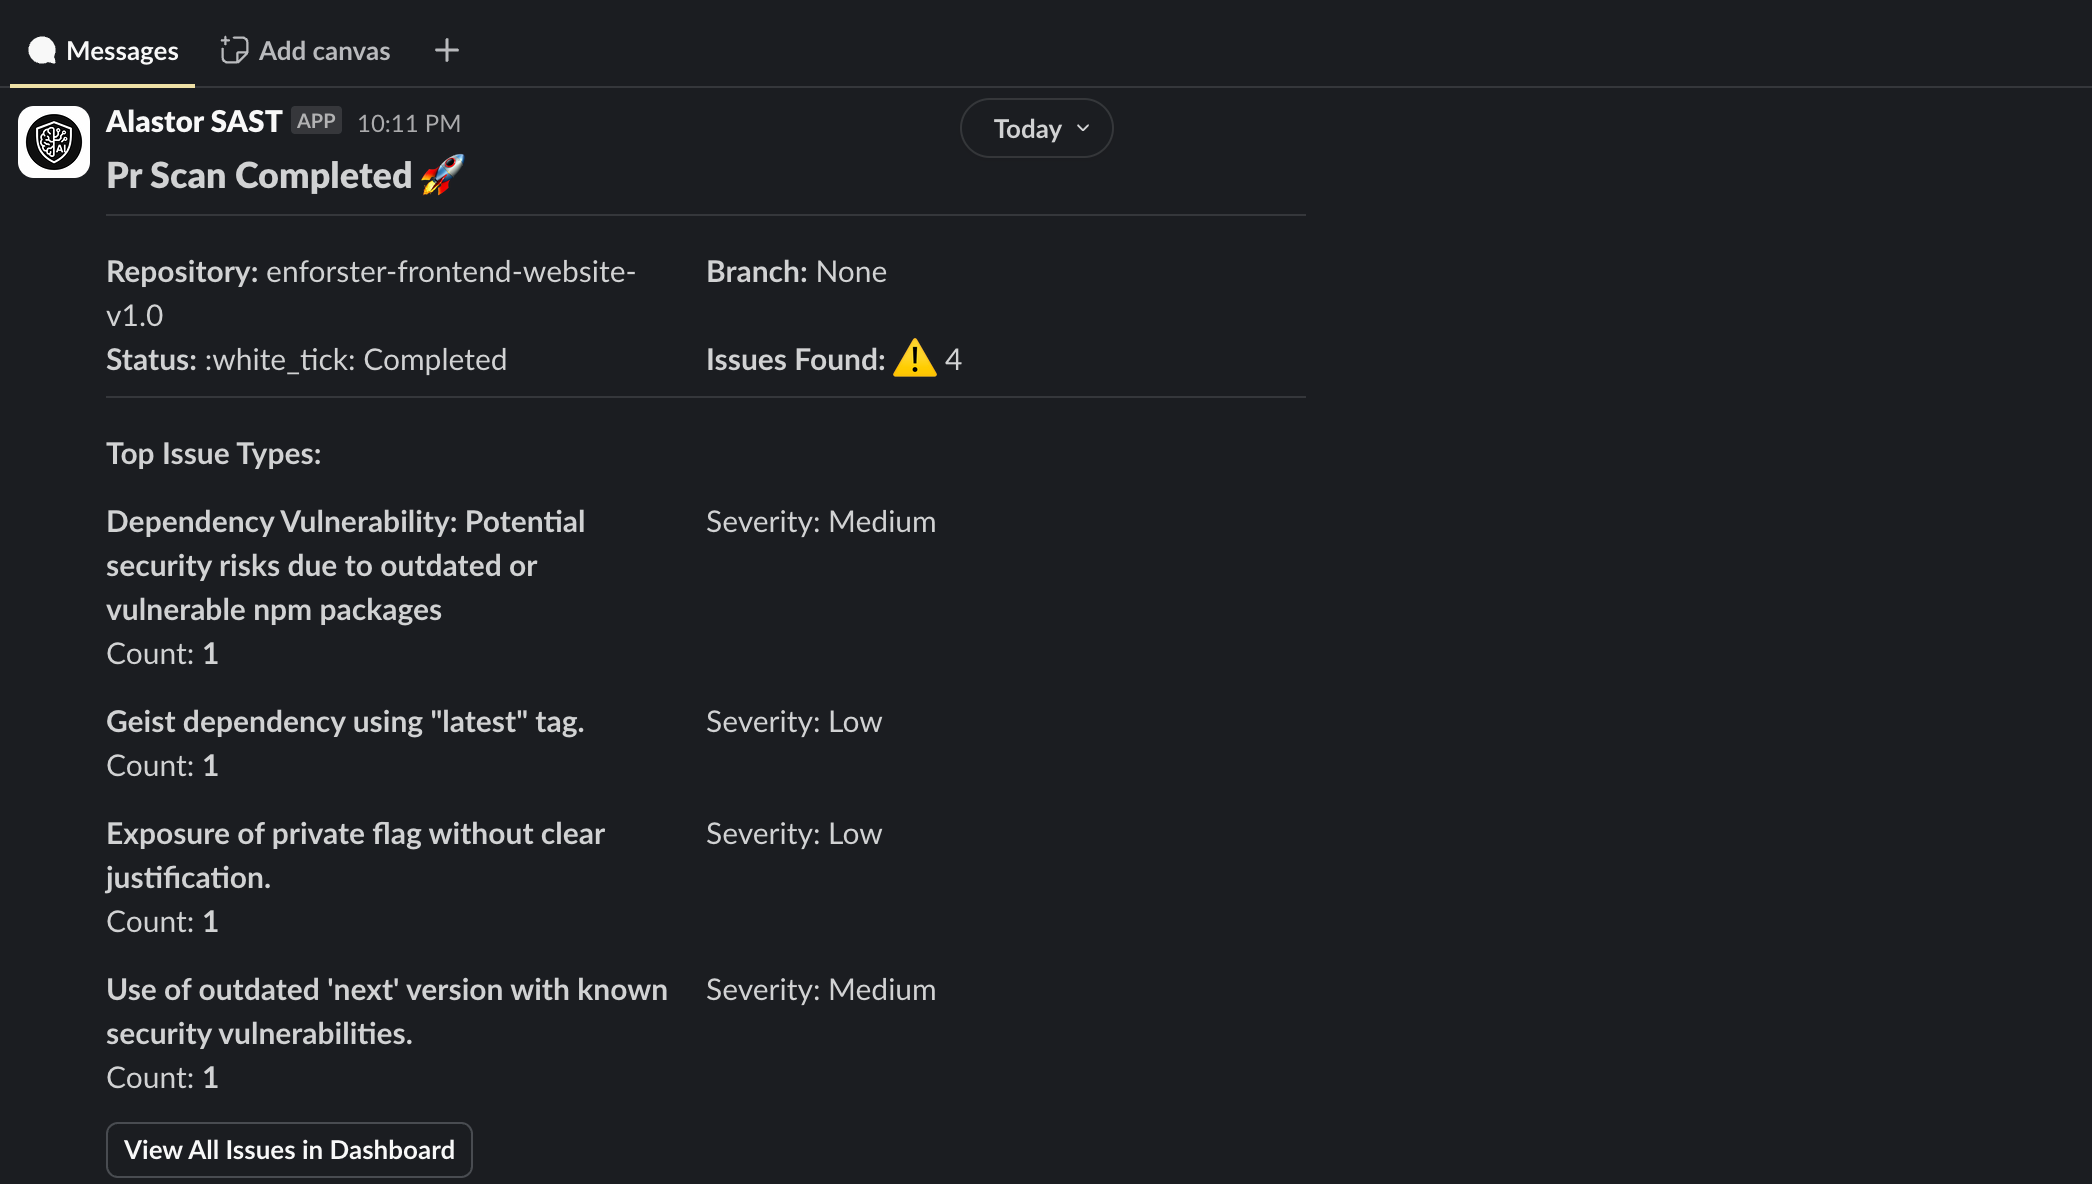
Task: Click the warning triangle next to Issues Found
Action: point(914,358)
